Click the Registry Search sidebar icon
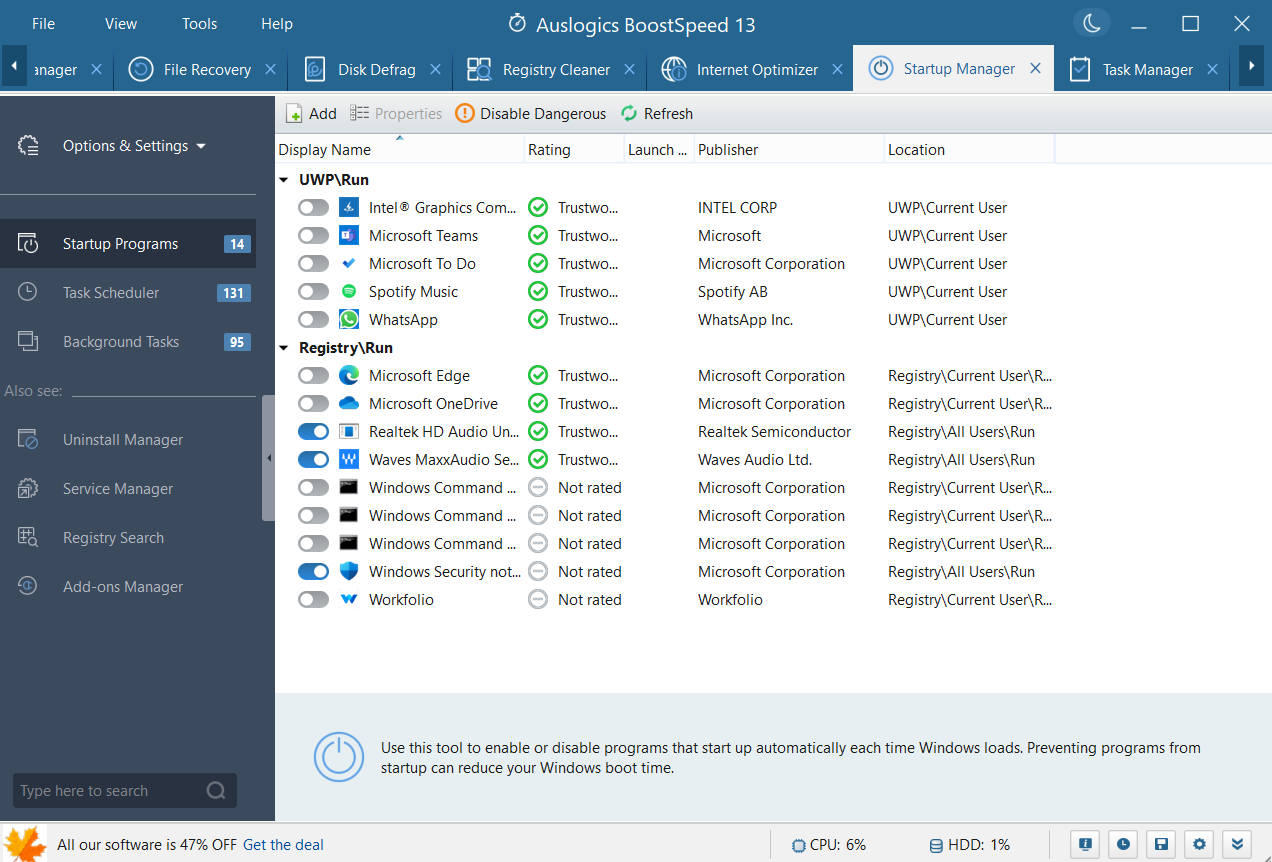The width and height of the screenshot is (1272, 862). point(28,537)
